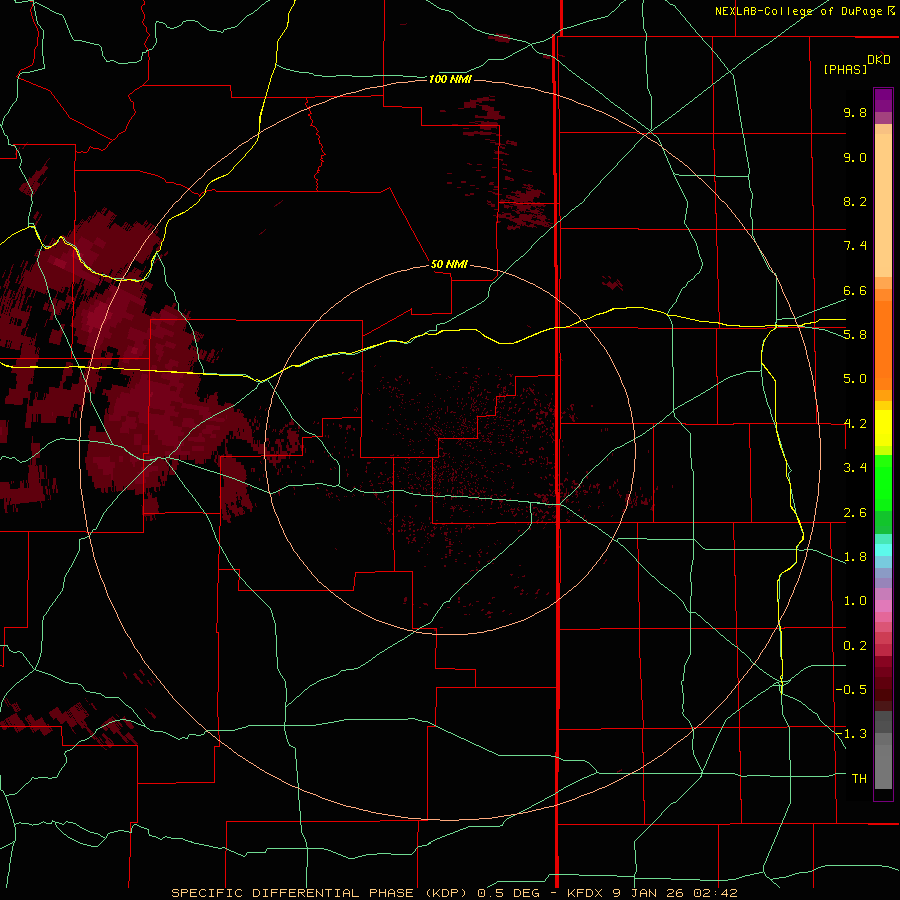Click the 6.6 scale value
The image size is (900, 900).
pyautogui.click(x=855, y=290)
